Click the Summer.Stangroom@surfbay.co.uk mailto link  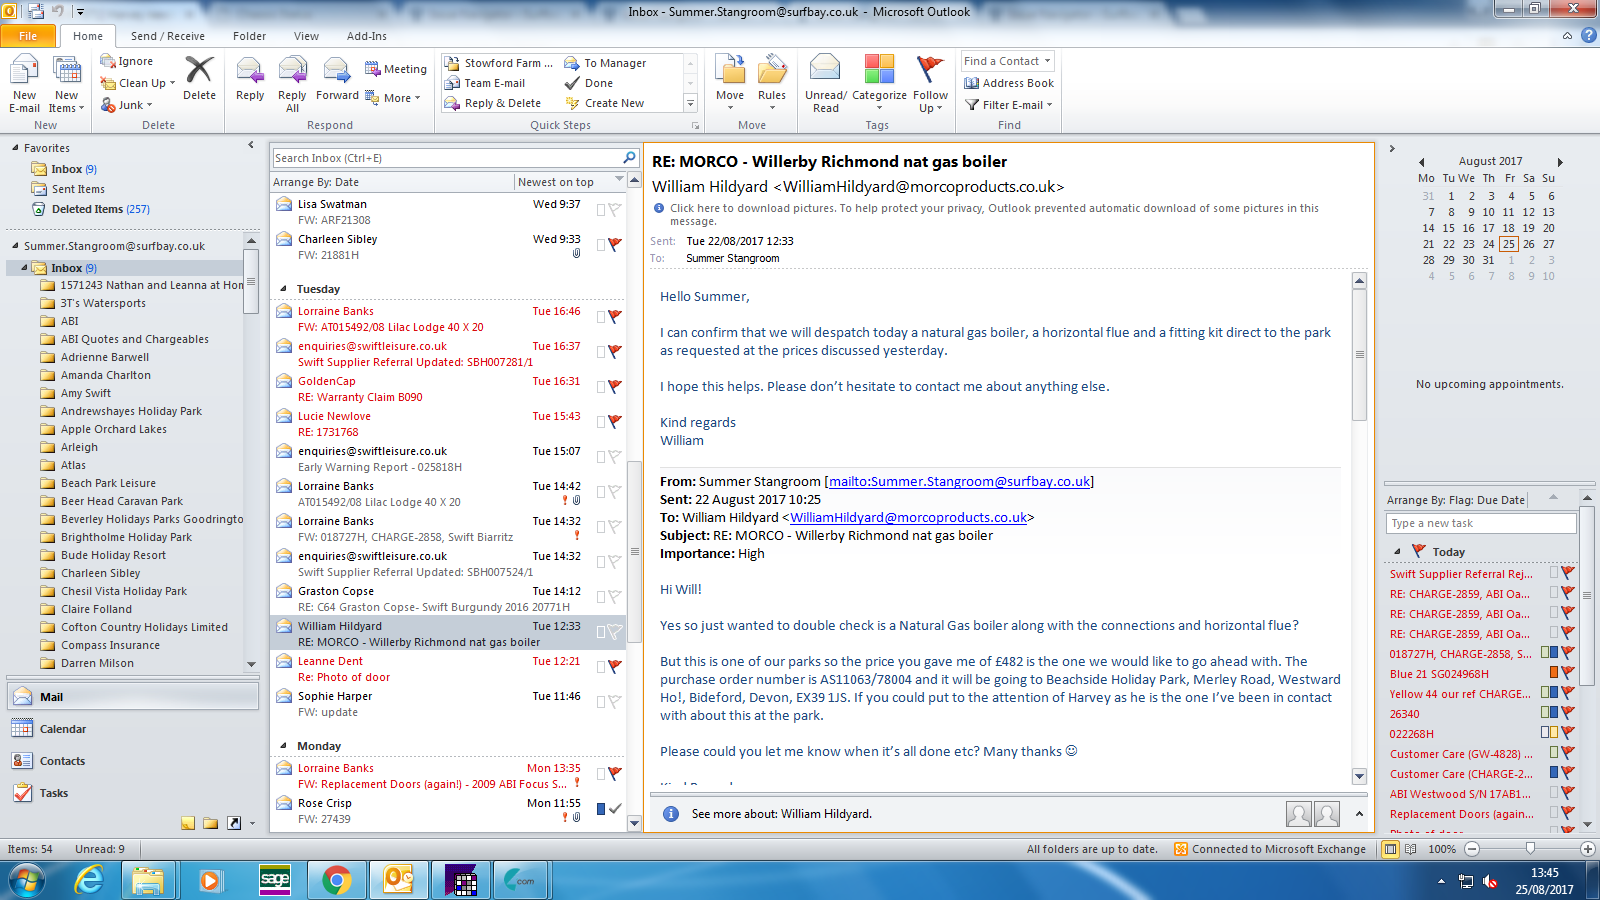(959, 482)
